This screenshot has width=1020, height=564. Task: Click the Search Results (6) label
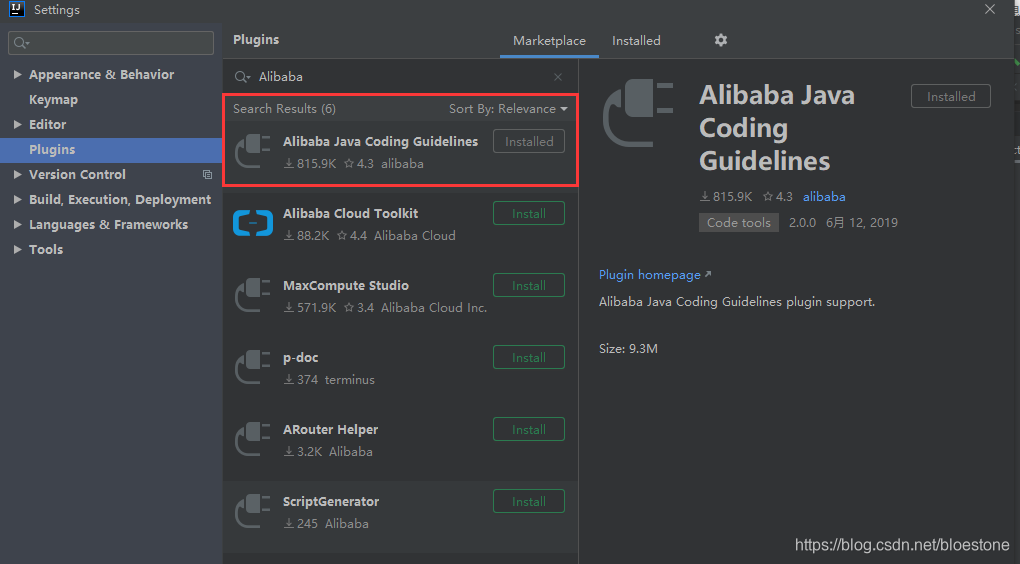[x=284, y=109]
